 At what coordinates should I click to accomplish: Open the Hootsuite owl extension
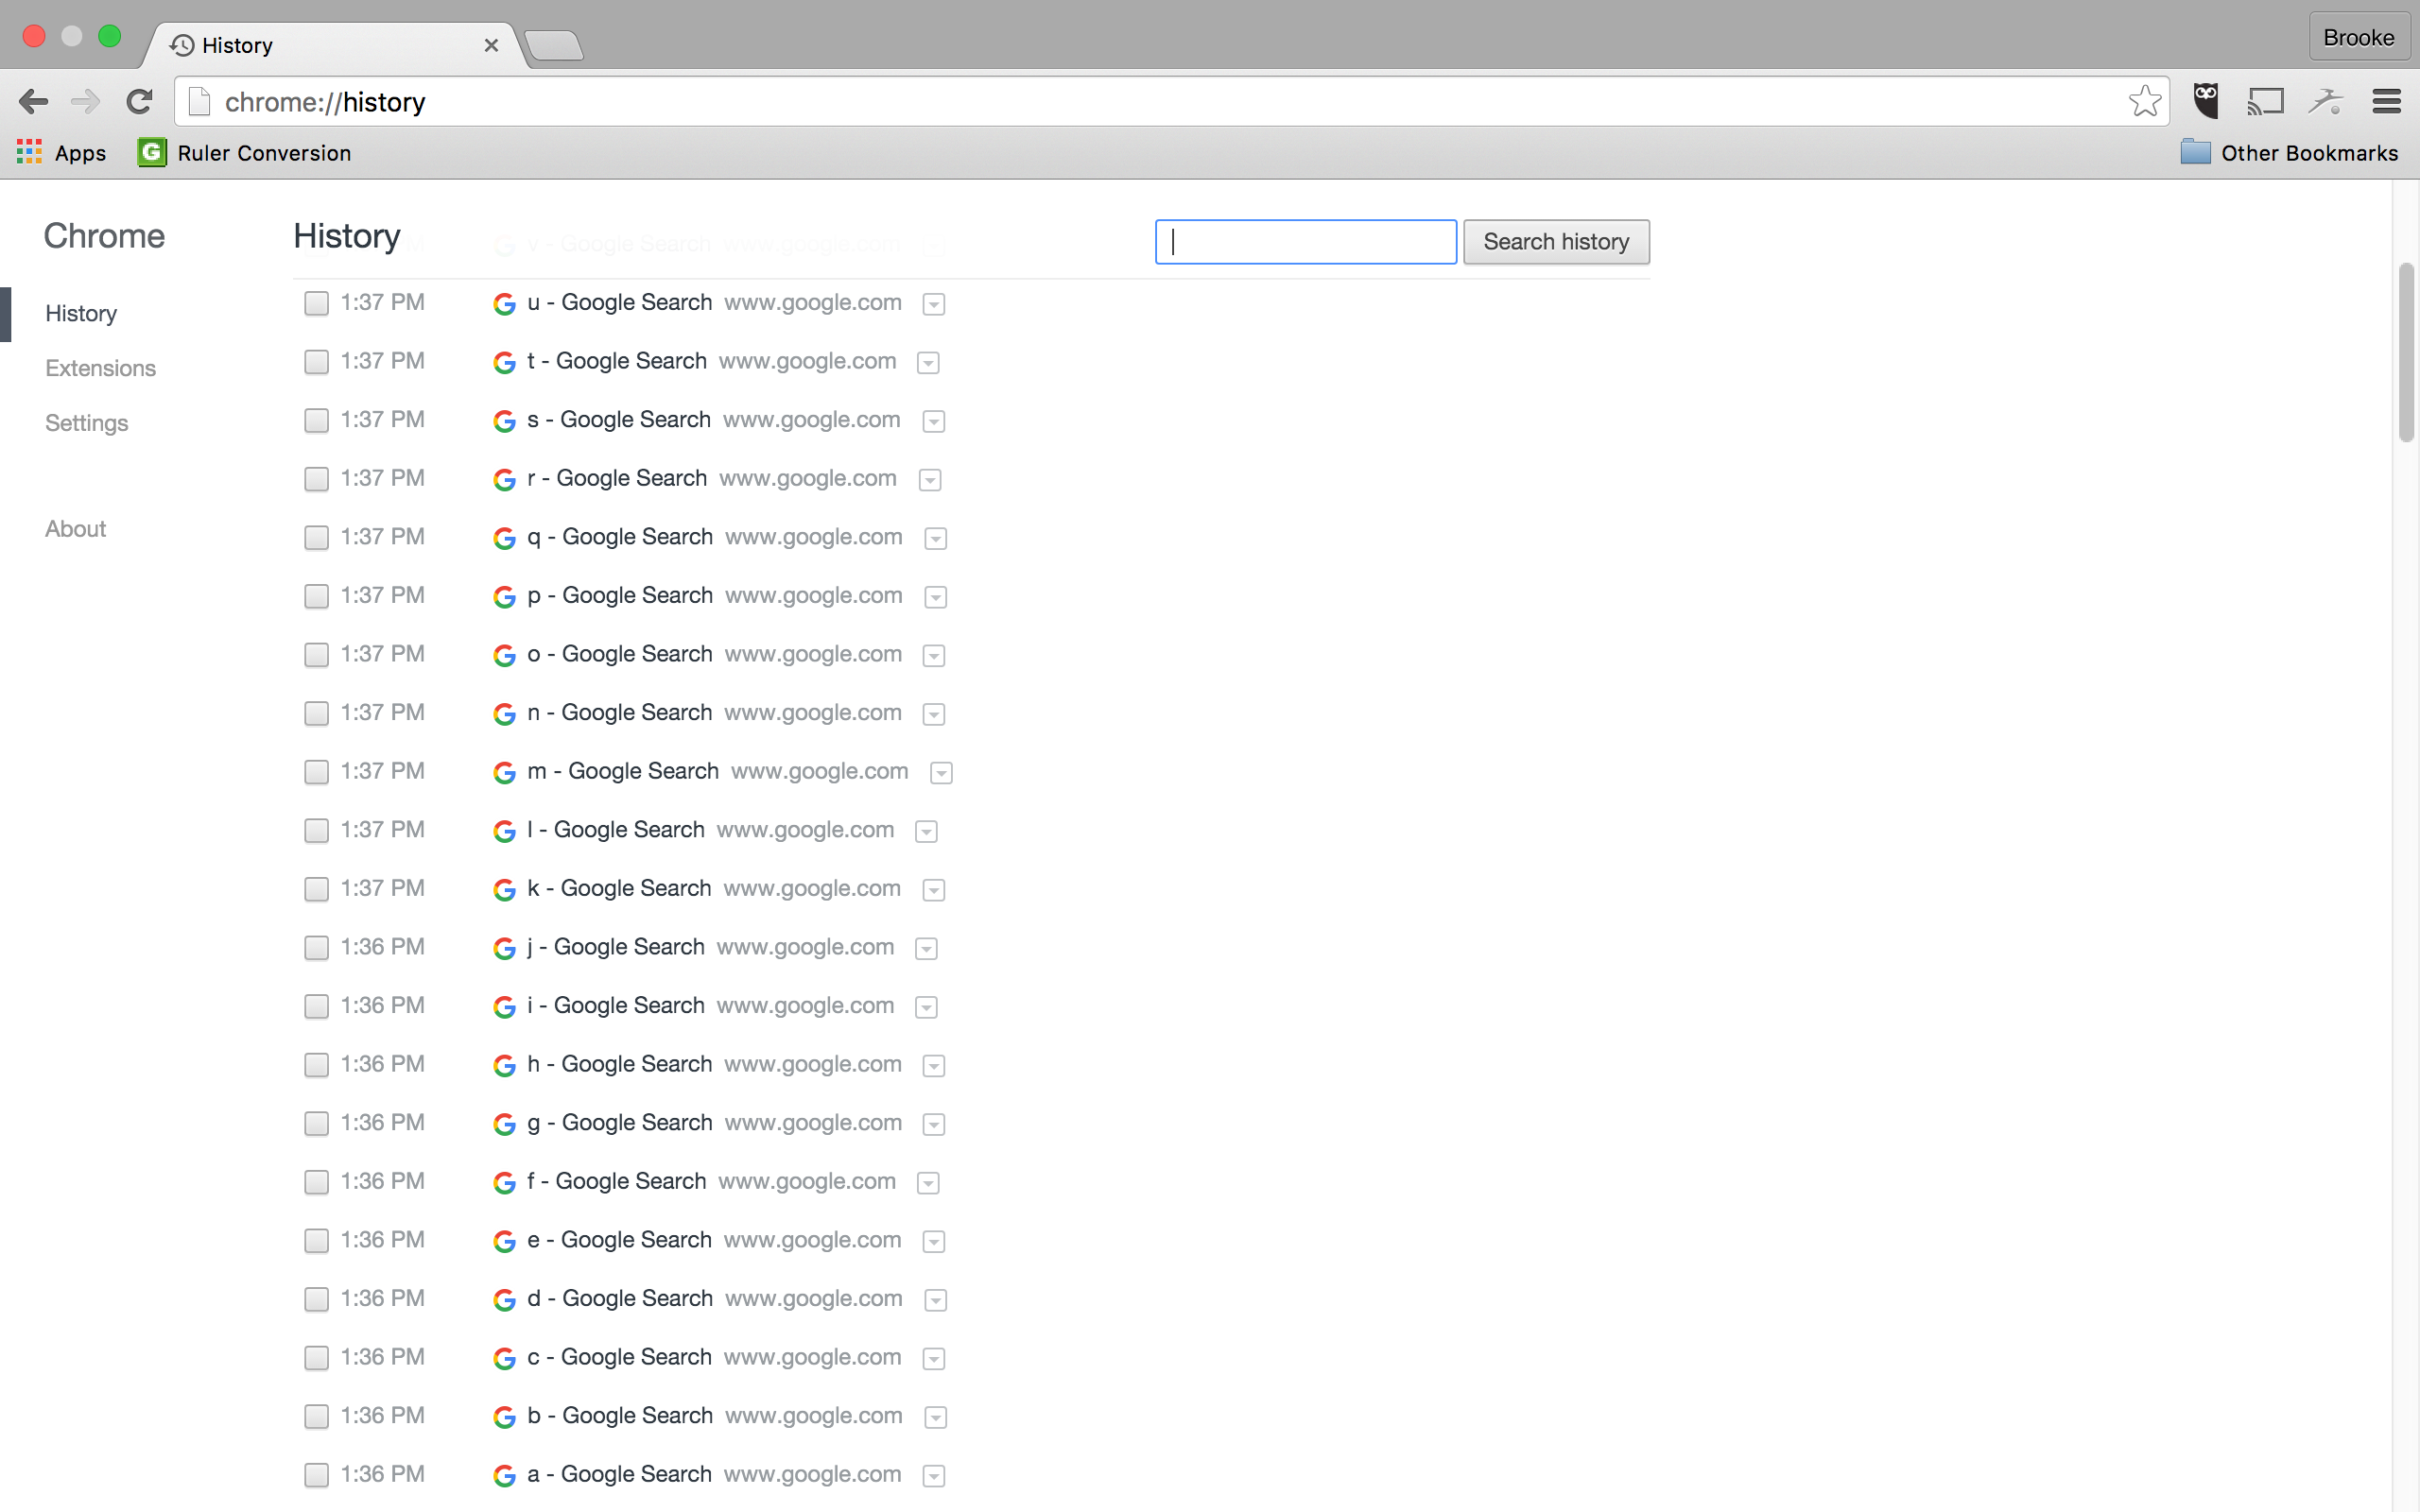[x=2206, y=101]
